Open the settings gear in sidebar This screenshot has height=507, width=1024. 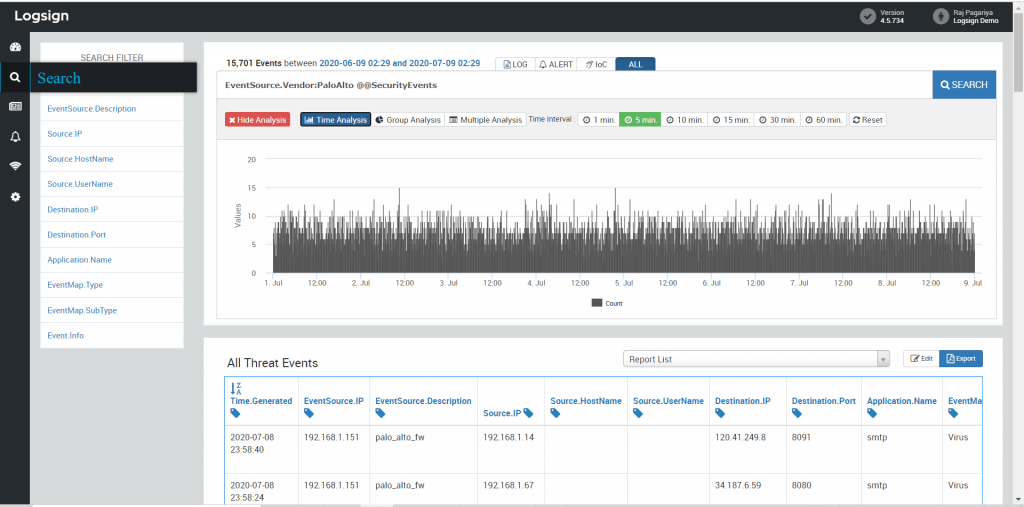click(x=15, y=196)
